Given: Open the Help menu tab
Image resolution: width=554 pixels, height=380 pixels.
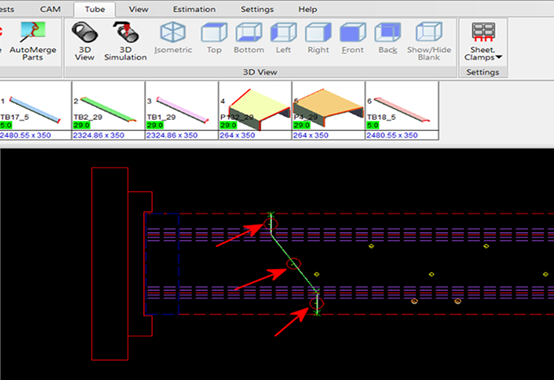Looking at the screenshot, I should click(x=307, y=9).
